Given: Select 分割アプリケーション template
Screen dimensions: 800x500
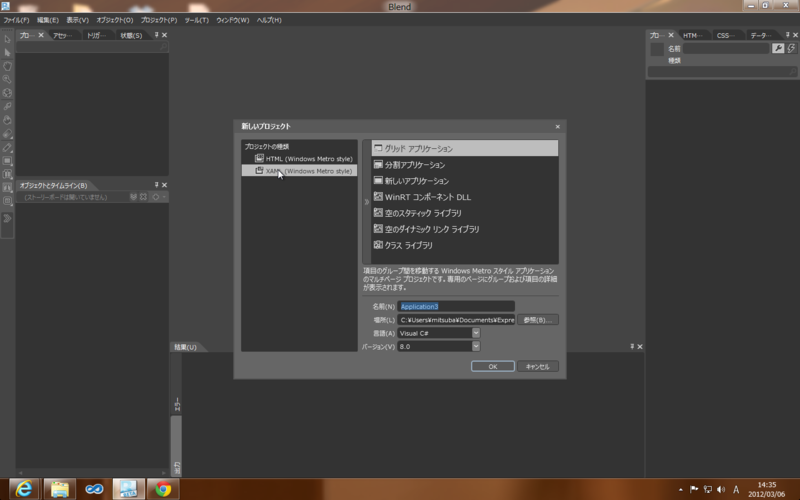Looking at the screenshot, I should [x=465, y=165].
